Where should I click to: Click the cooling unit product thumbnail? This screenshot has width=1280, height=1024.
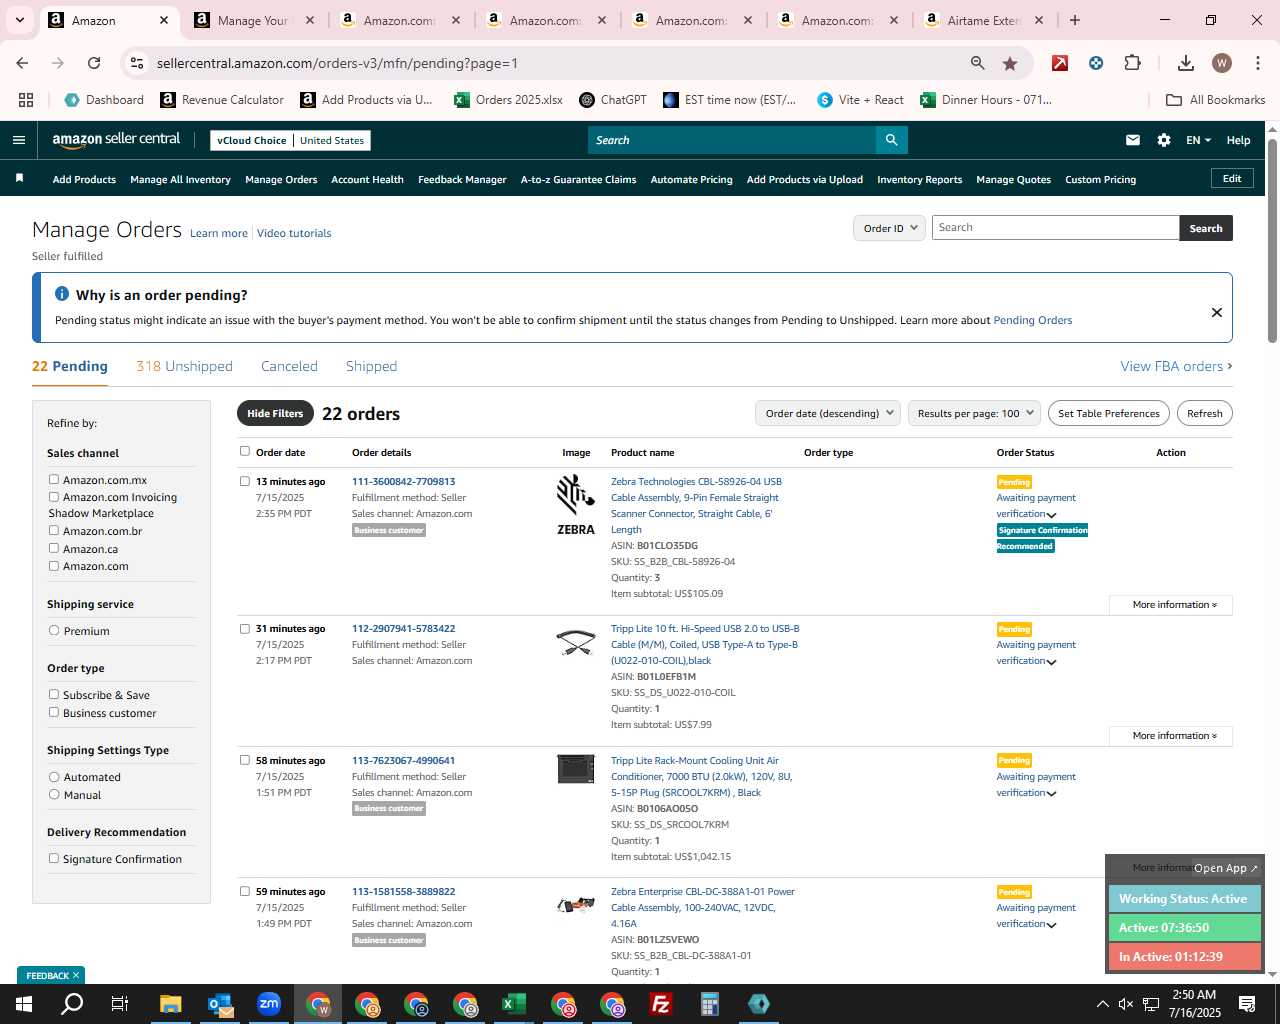(x=576, y=768)
